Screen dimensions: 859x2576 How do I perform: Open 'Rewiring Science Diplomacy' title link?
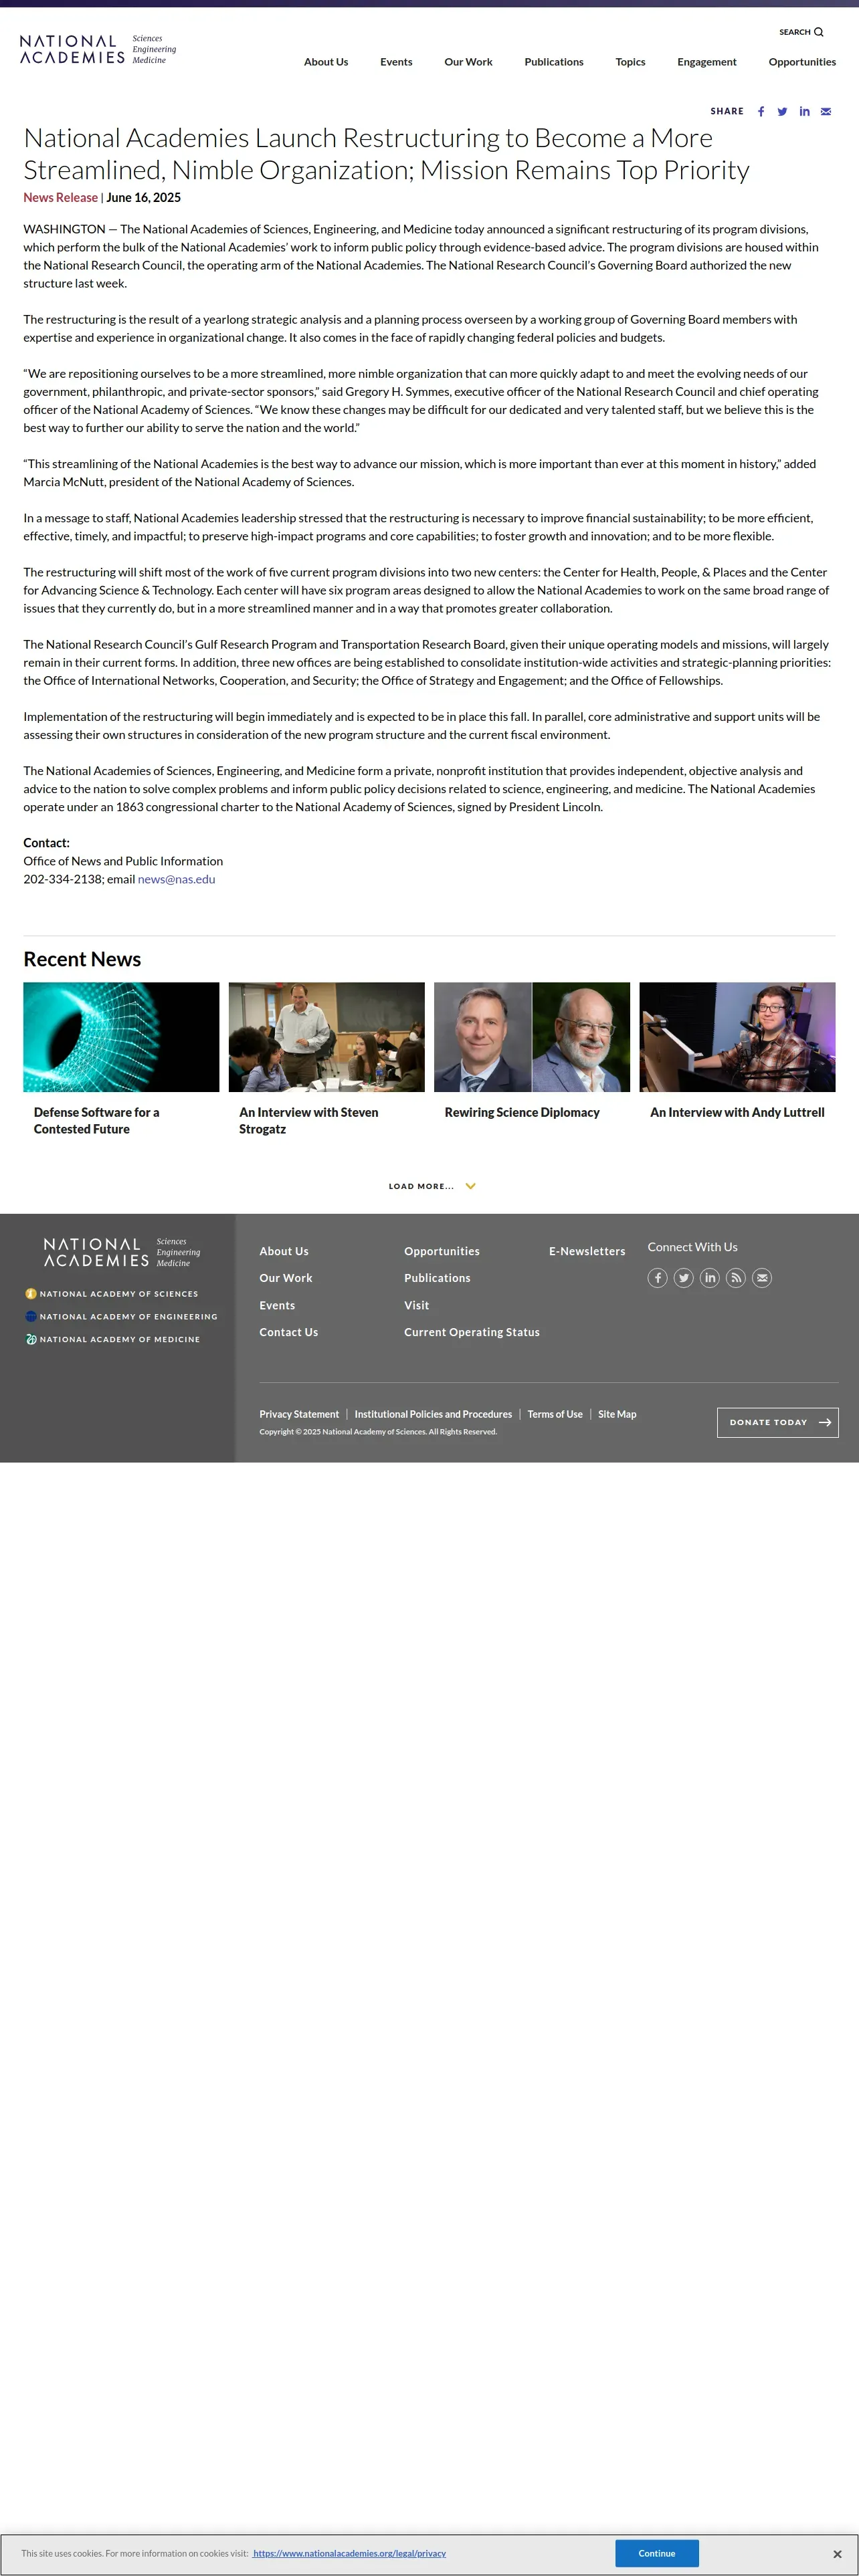[x=522, y=1112]
